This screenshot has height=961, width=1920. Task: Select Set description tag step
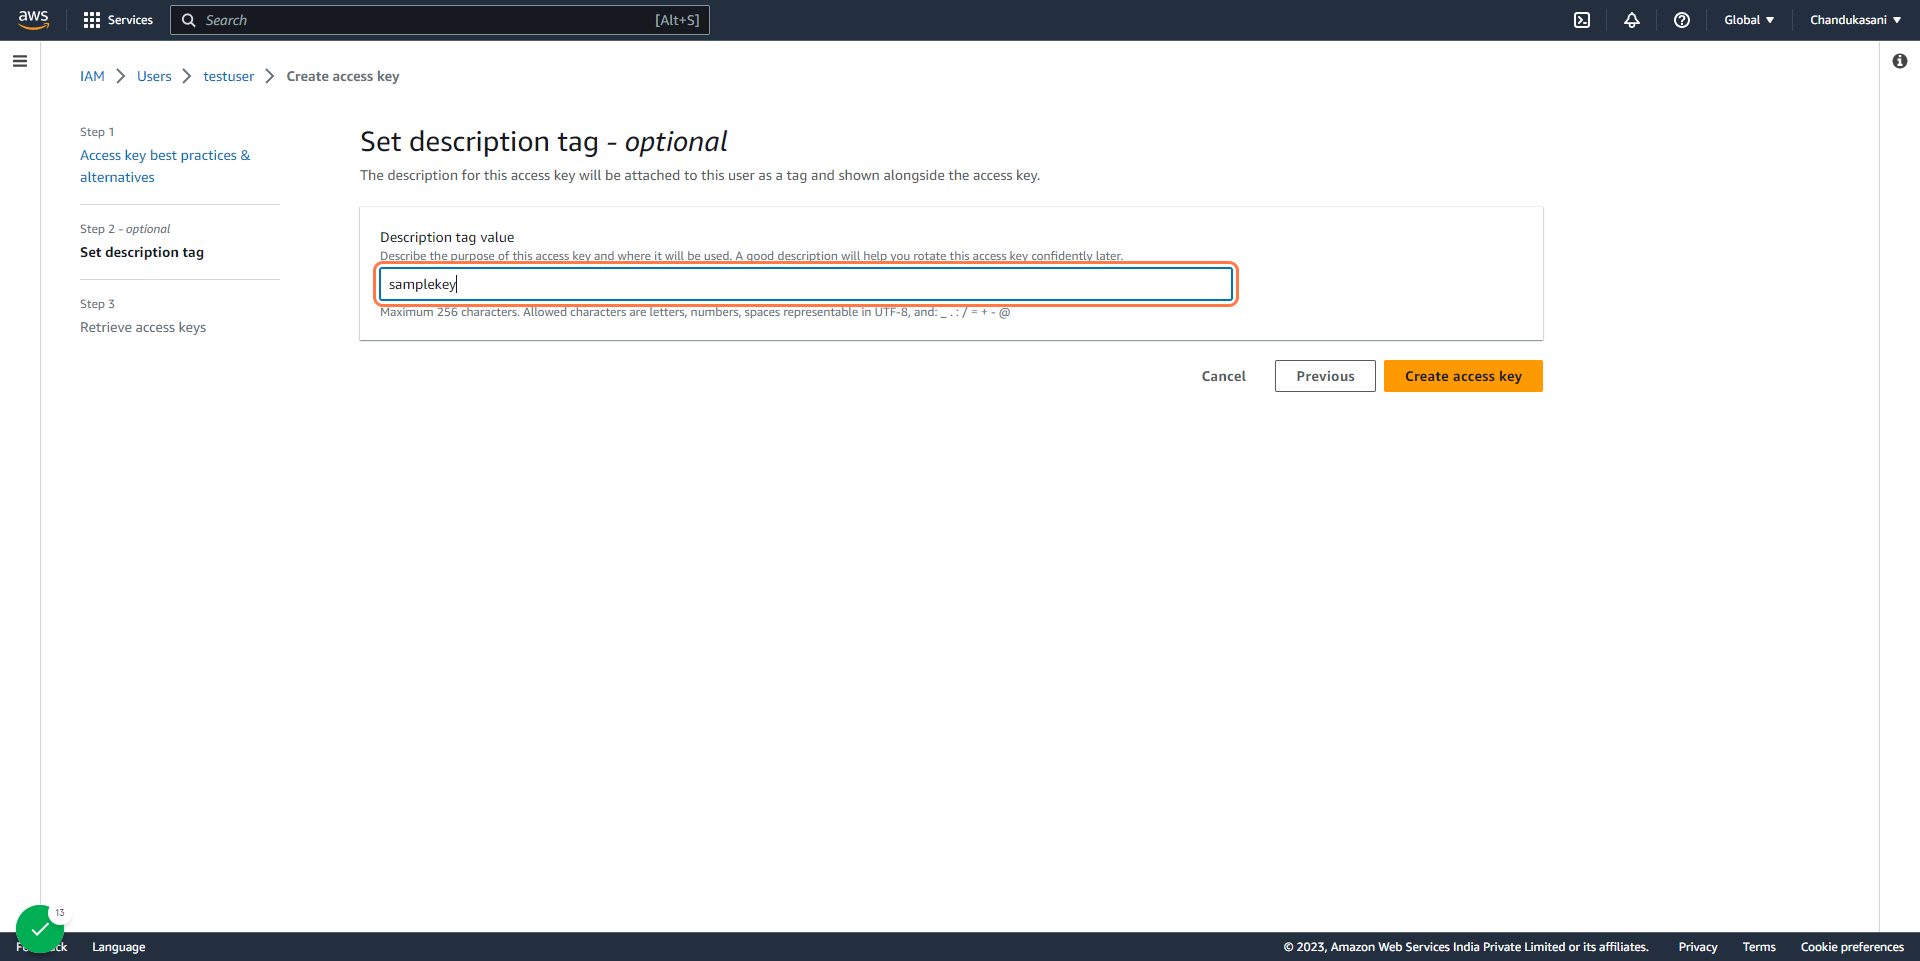point(142,252)
